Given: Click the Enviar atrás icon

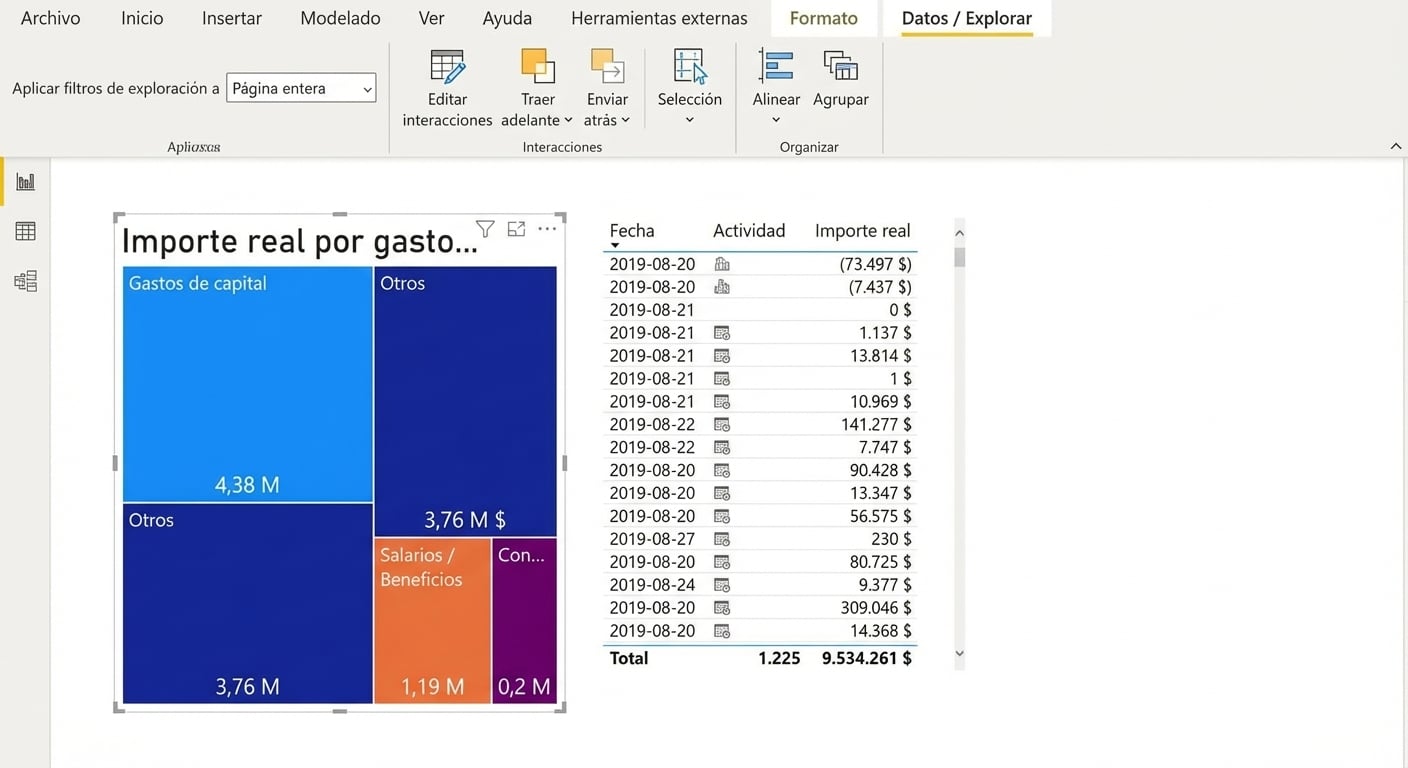Looking at the screenshot, I should 607,66.
